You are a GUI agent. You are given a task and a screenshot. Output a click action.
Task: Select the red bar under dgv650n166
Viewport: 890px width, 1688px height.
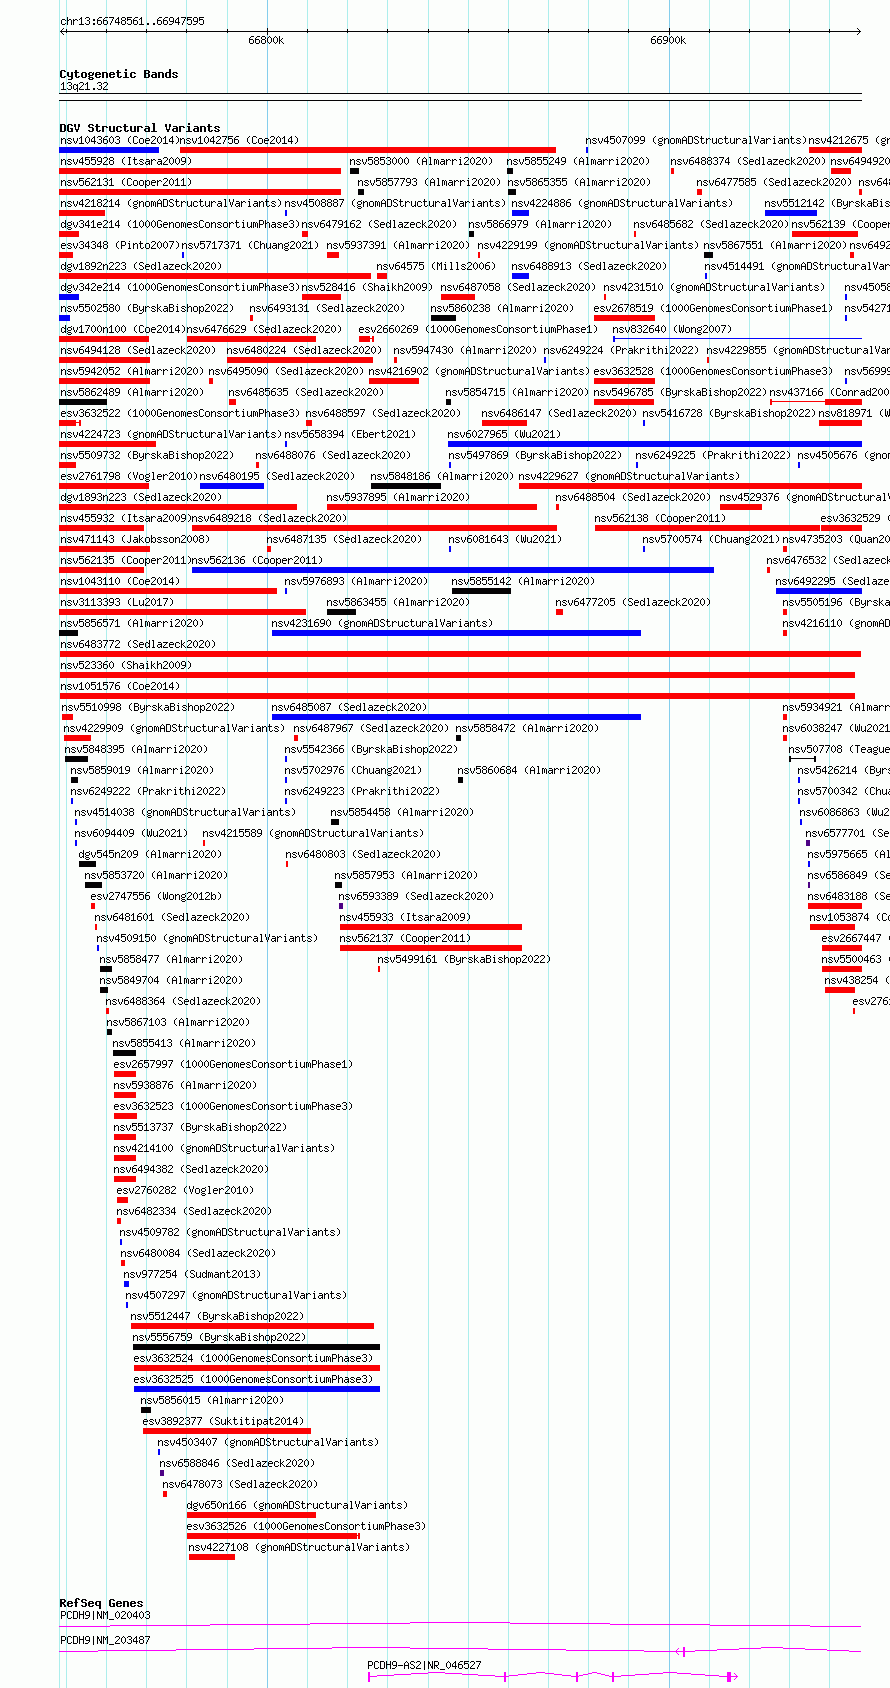(x=251, y=1515)
